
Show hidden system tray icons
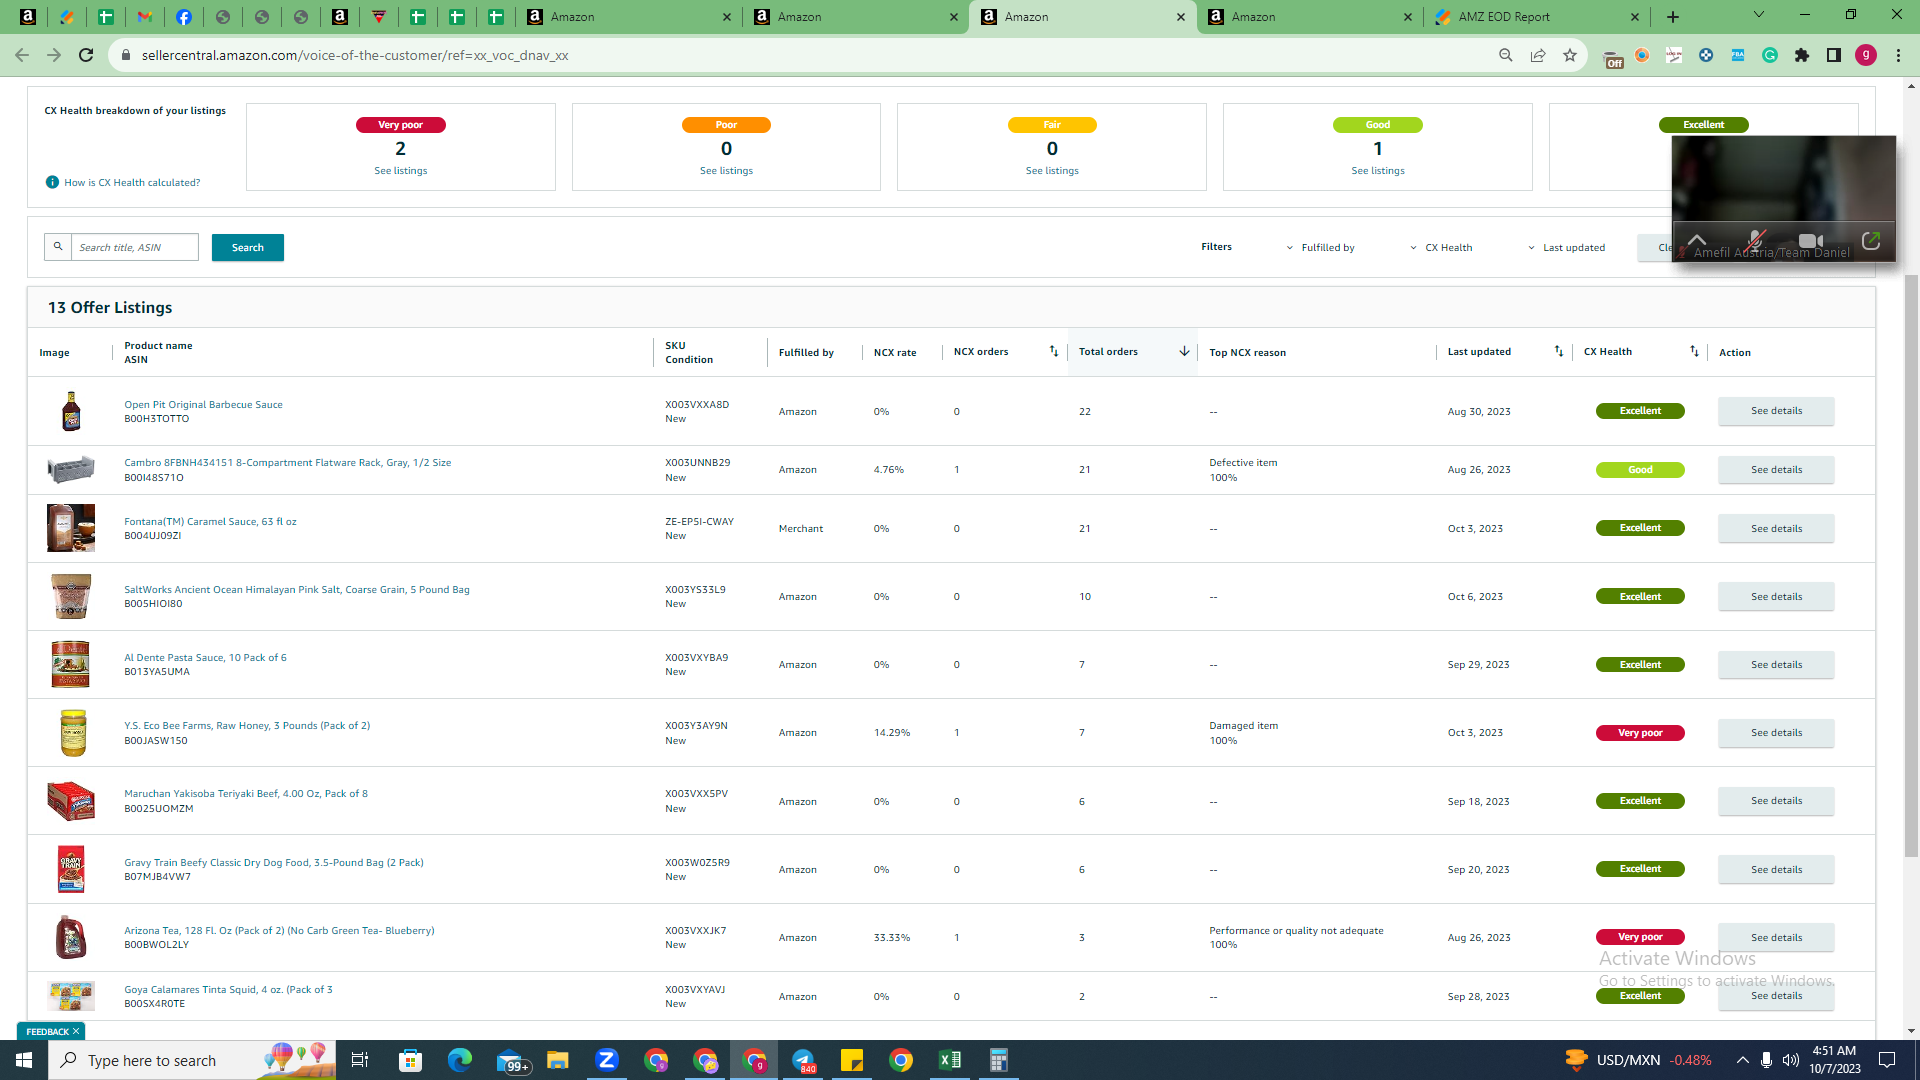click(1742, 1060)
